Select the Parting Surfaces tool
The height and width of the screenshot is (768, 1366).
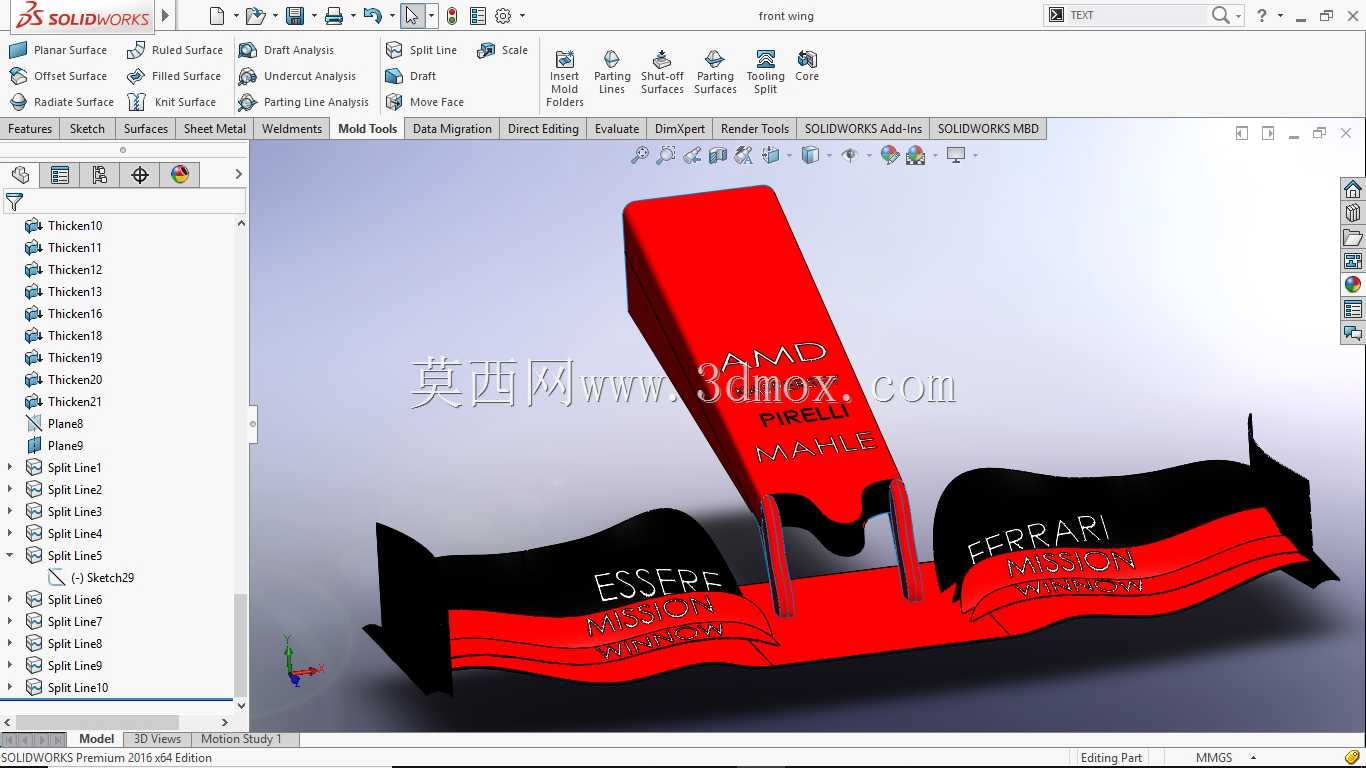[715, 72]
